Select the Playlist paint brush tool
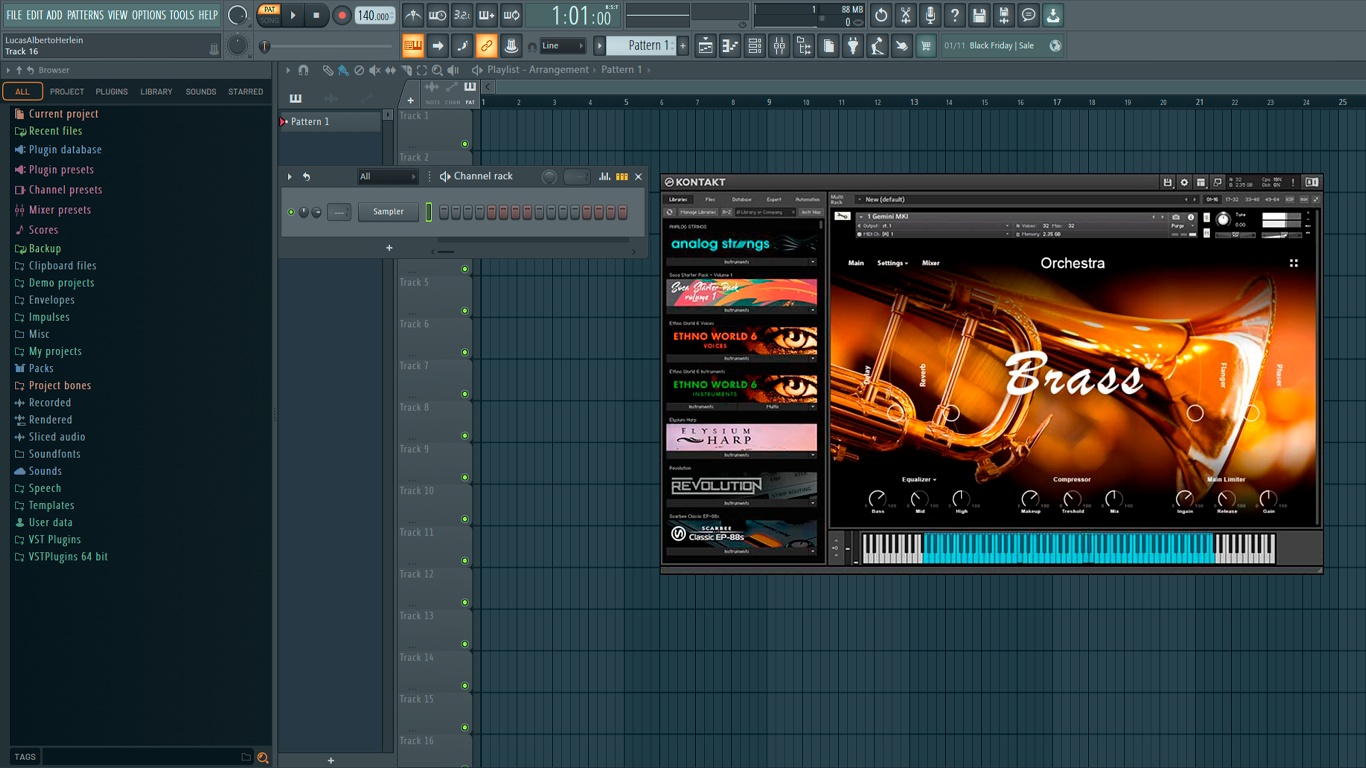This screenshot has height=768, width=1366. pyautogui.click(x=343, y=70)
